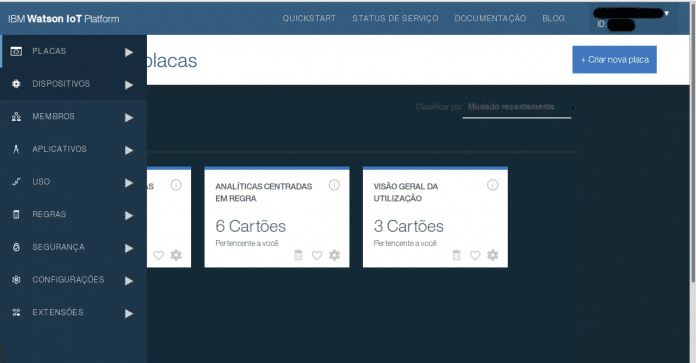Favorite the Visão Geral da Utilização board

475,255
